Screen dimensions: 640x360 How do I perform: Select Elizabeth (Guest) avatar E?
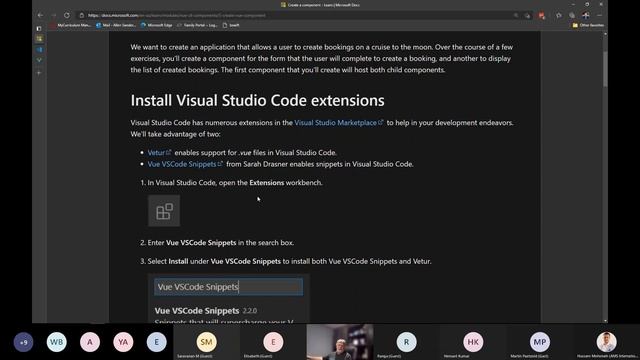point(273,342)
